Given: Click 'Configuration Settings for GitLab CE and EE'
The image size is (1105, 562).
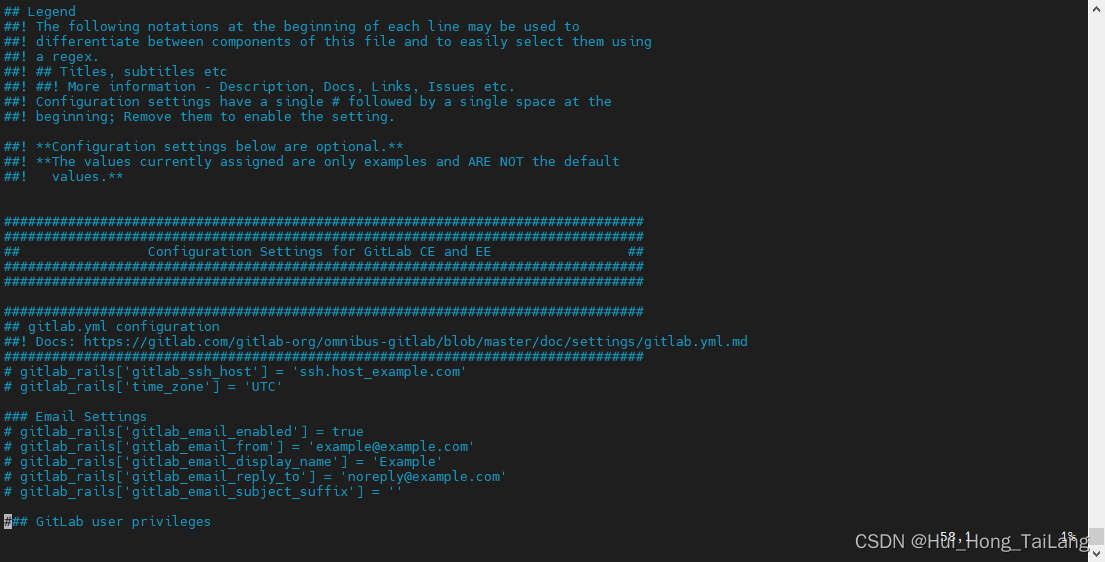Looking at the screenshot, I should [x=319, y=251].
